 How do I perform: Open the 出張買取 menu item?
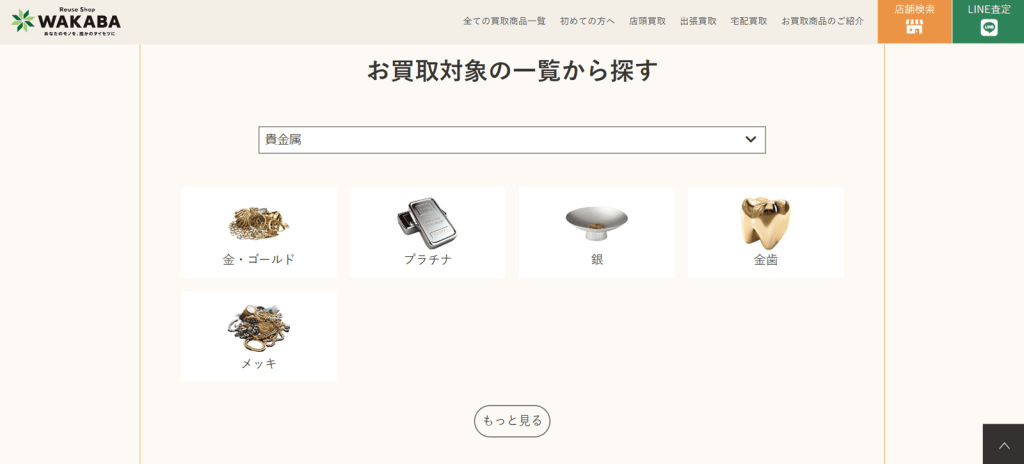(x=698, y=21)
